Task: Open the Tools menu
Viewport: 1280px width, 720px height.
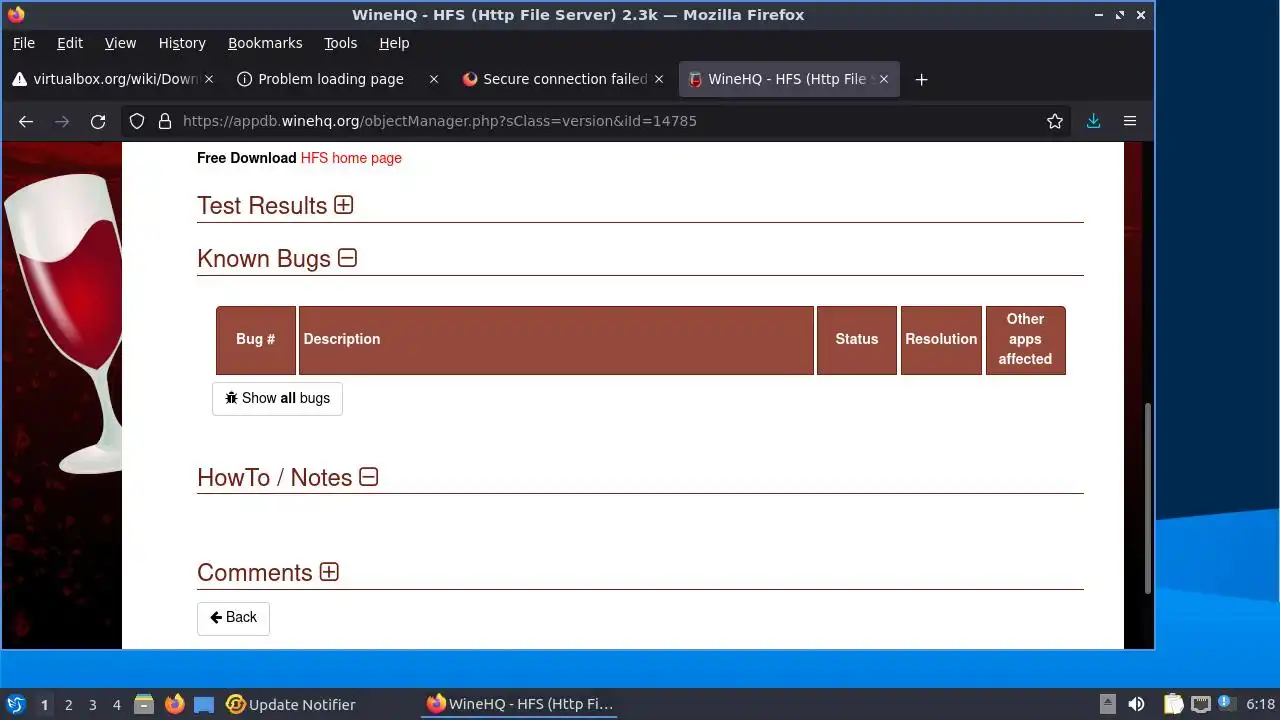Action: [340, 43]
